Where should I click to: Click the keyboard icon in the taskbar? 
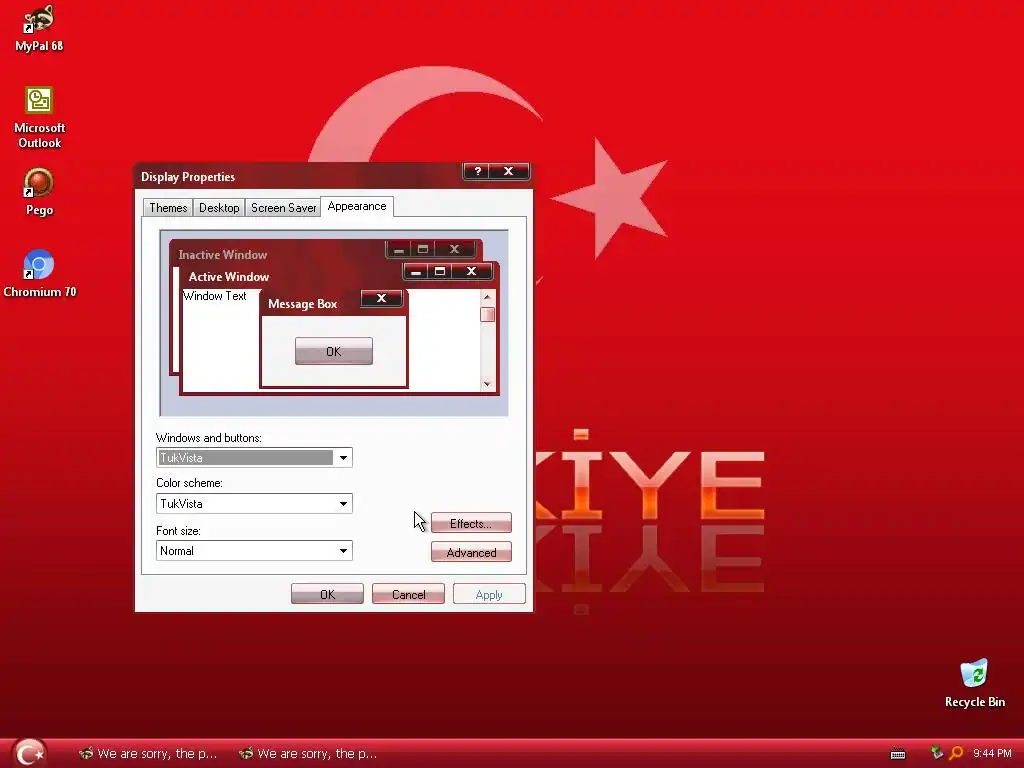(898, 754)
